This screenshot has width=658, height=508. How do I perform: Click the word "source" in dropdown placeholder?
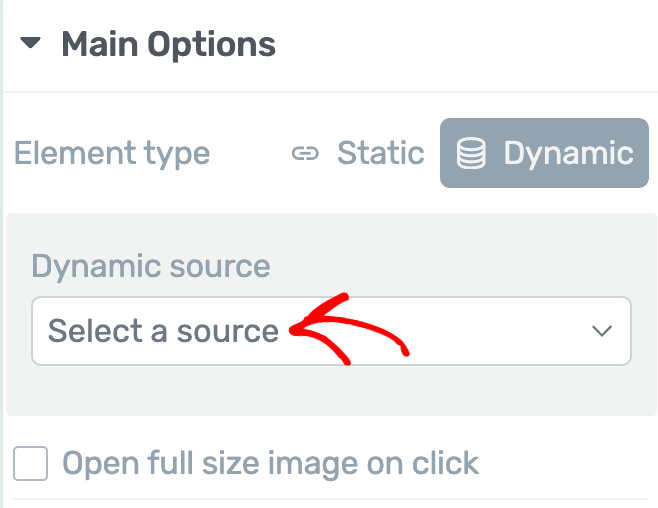227,331
